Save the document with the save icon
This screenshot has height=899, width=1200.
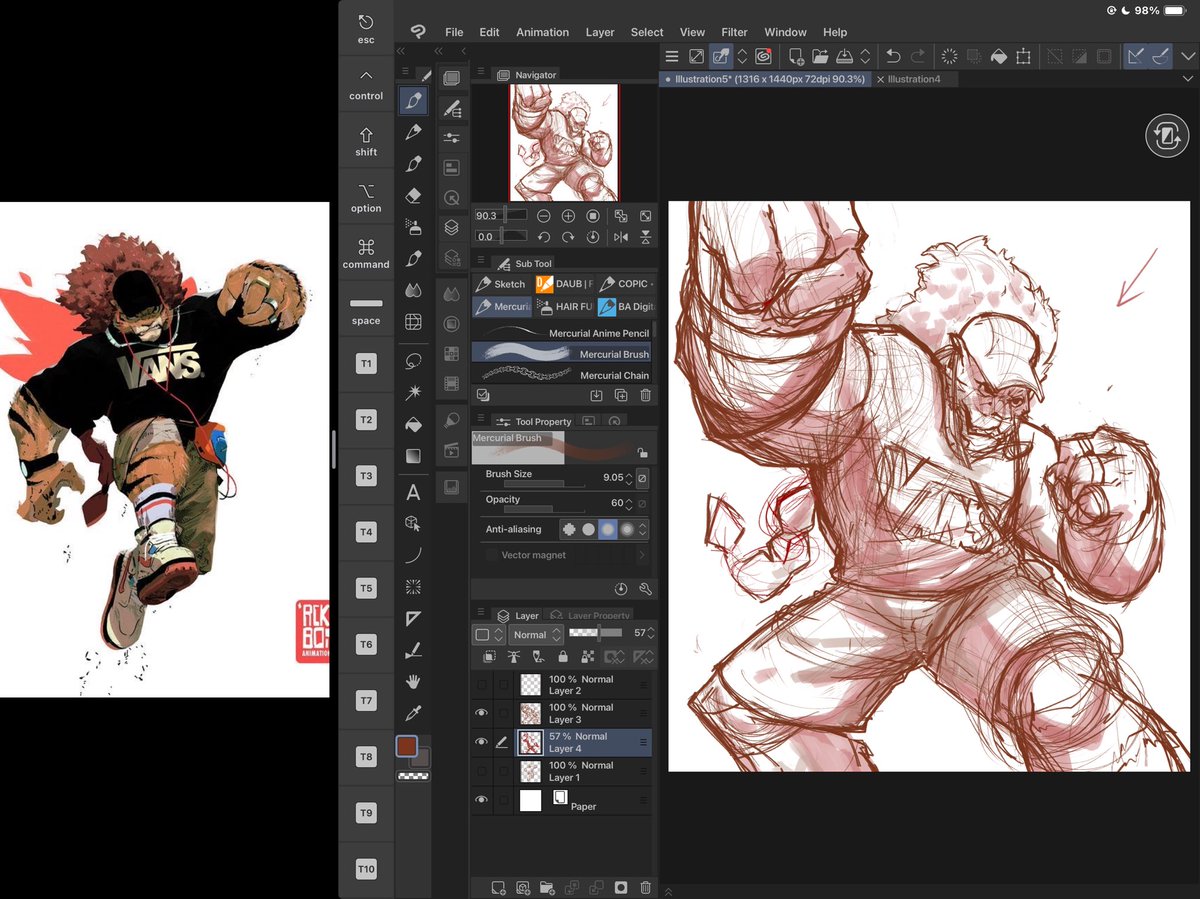[x=844, y=57]
